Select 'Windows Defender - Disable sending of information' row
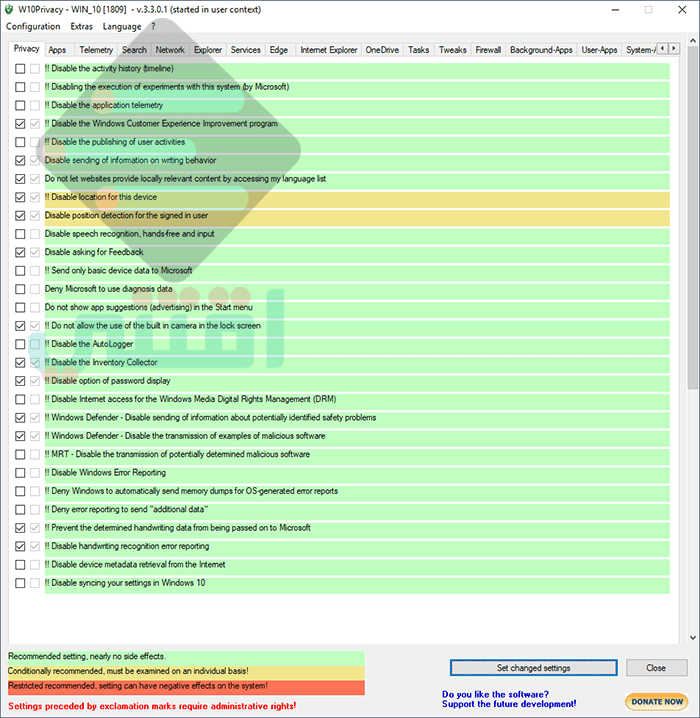 point(357,418)
